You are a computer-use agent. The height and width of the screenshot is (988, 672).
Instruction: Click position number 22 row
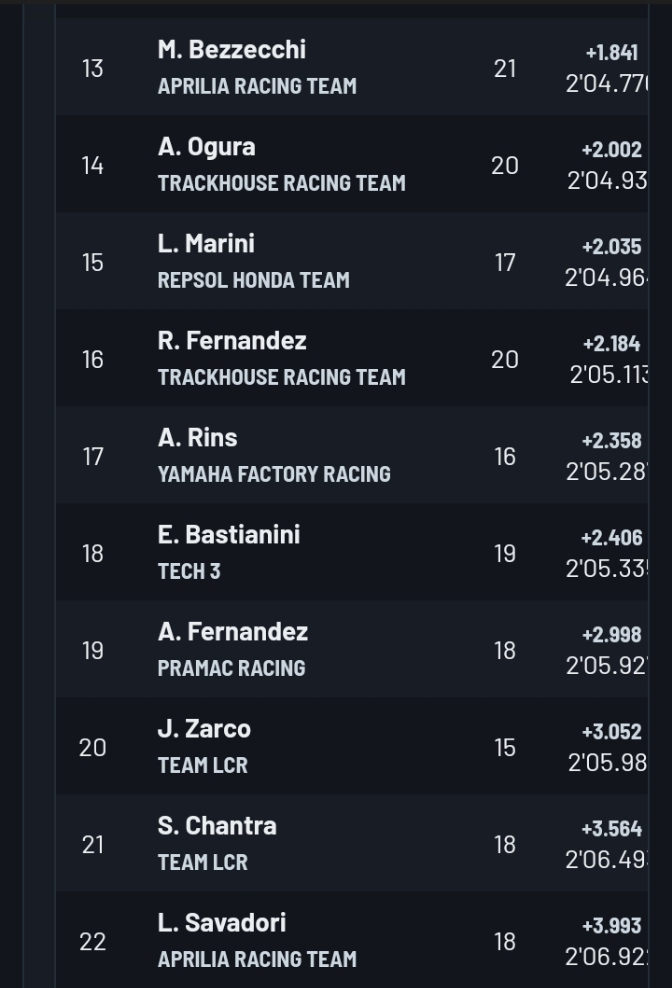[93, 941]
